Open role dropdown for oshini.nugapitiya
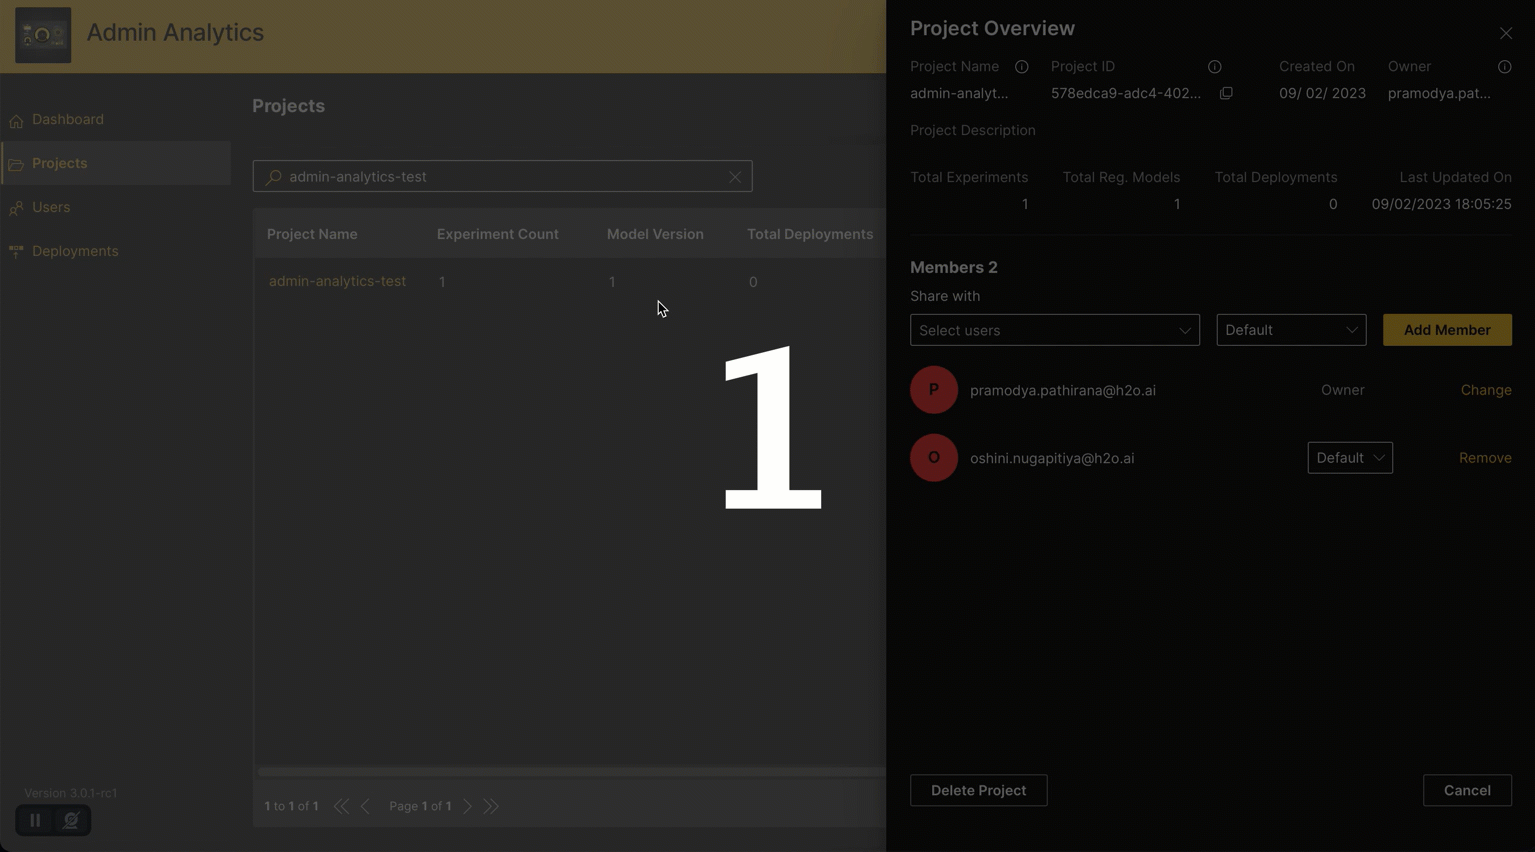Image resolution: width=1535 pixels, height=852 pixels. pos(1349,458)
